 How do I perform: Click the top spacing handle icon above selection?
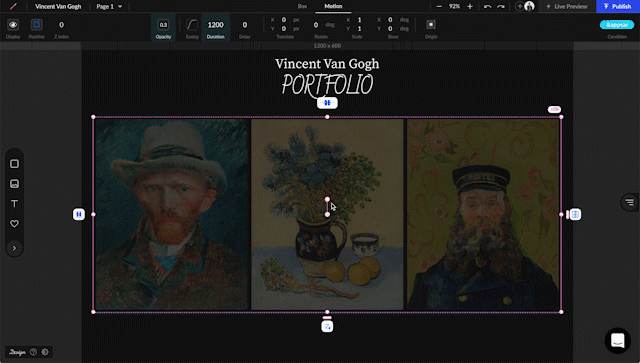pyautogui.click(x=327, y=103)
